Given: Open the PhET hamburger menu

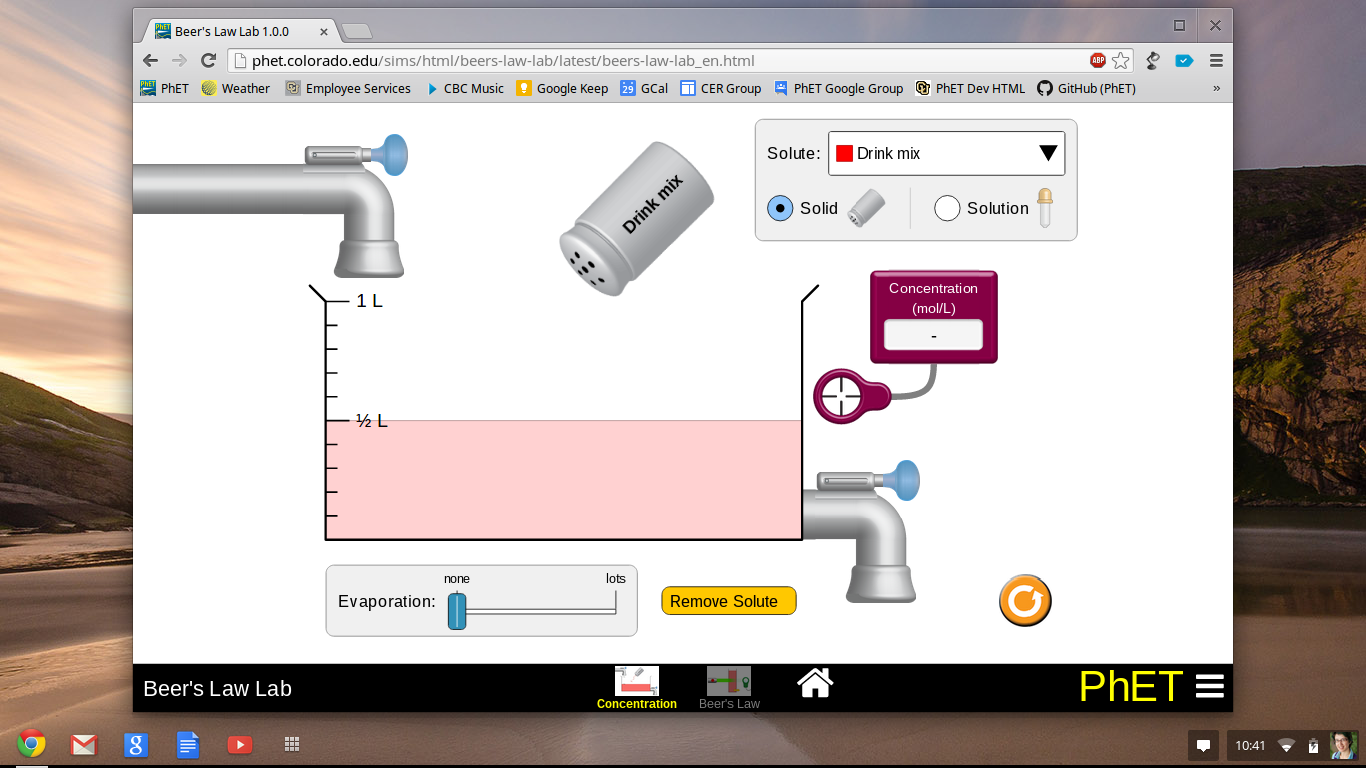Looking at the screenshot, I should [x=1209, y=686].
